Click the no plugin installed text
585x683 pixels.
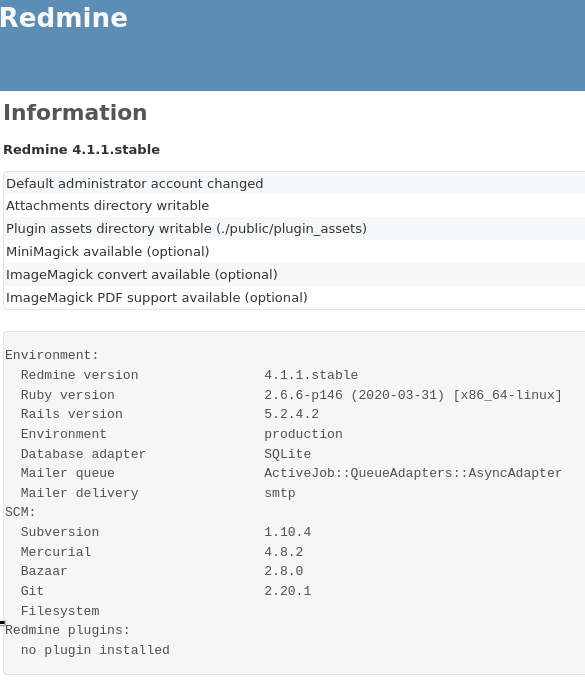tap(95, 650)
